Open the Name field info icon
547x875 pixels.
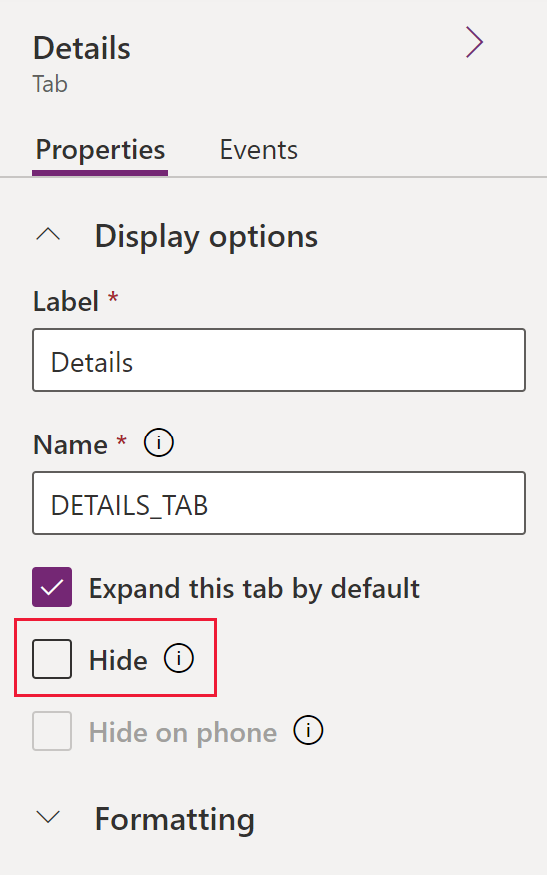(x=159, y=443)
